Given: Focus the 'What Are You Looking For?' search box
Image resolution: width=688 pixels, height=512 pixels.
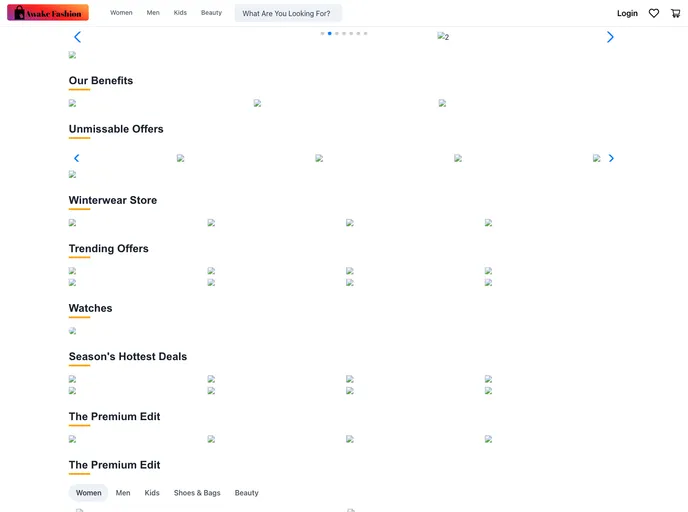Looking at the screenshot, I should [x=288, y=13].
